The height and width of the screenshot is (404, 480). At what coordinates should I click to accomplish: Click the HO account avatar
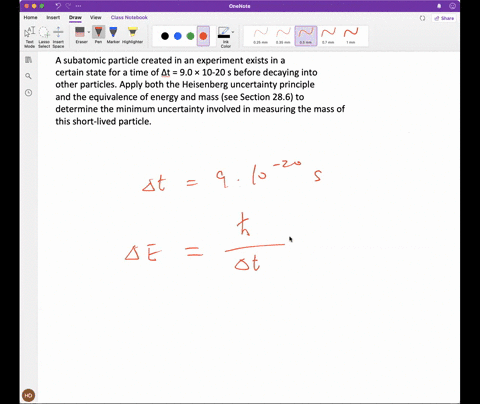(x=29, y=395)
